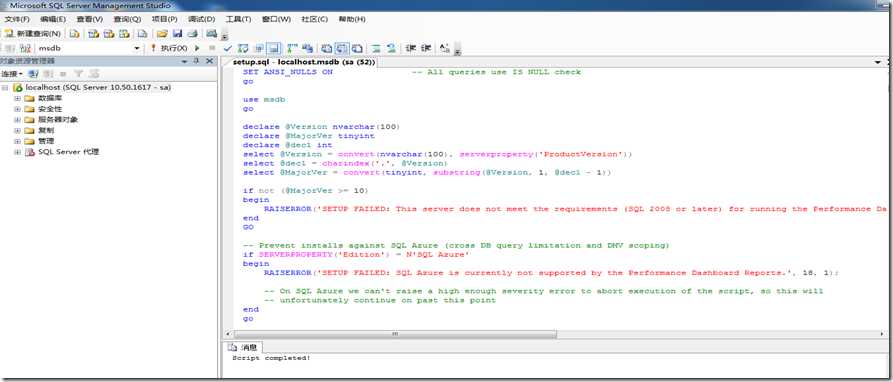The height and width of the screenshot is (382, 893).
Task: Click the Parse query checkmark icon
Action: pos(228,48)
